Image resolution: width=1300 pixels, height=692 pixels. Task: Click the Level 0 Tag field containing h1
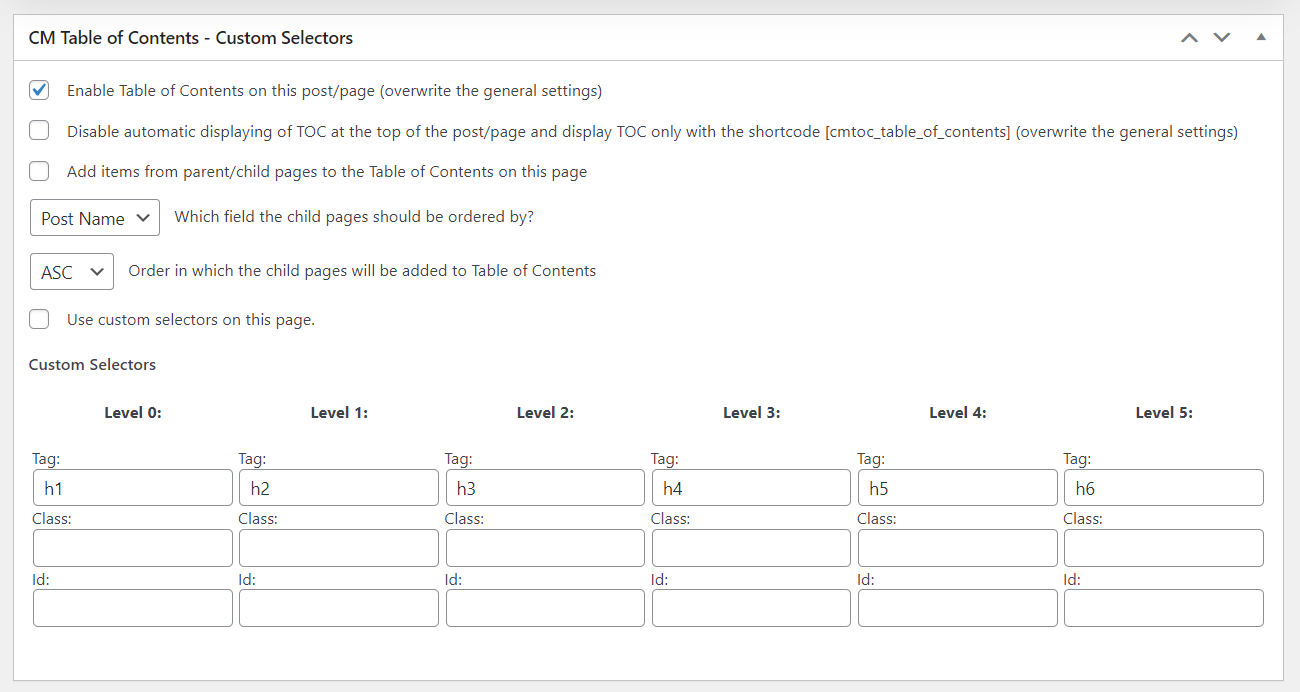pyautogui.click(x=133, y=488)
